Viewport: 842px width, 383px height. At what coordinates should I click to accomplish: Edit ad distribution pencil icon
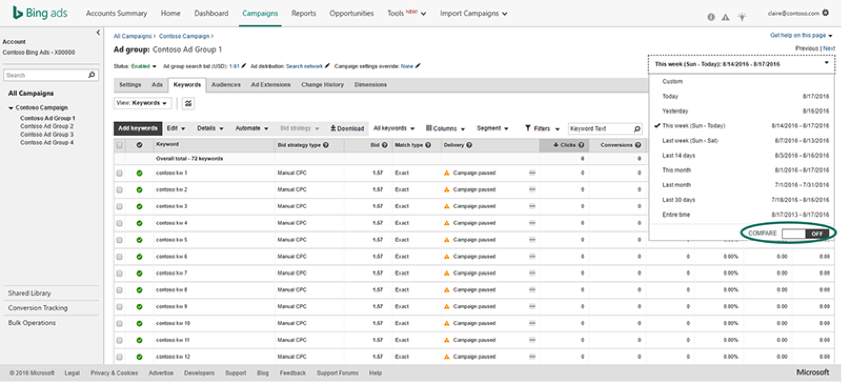tap(328, 66)
